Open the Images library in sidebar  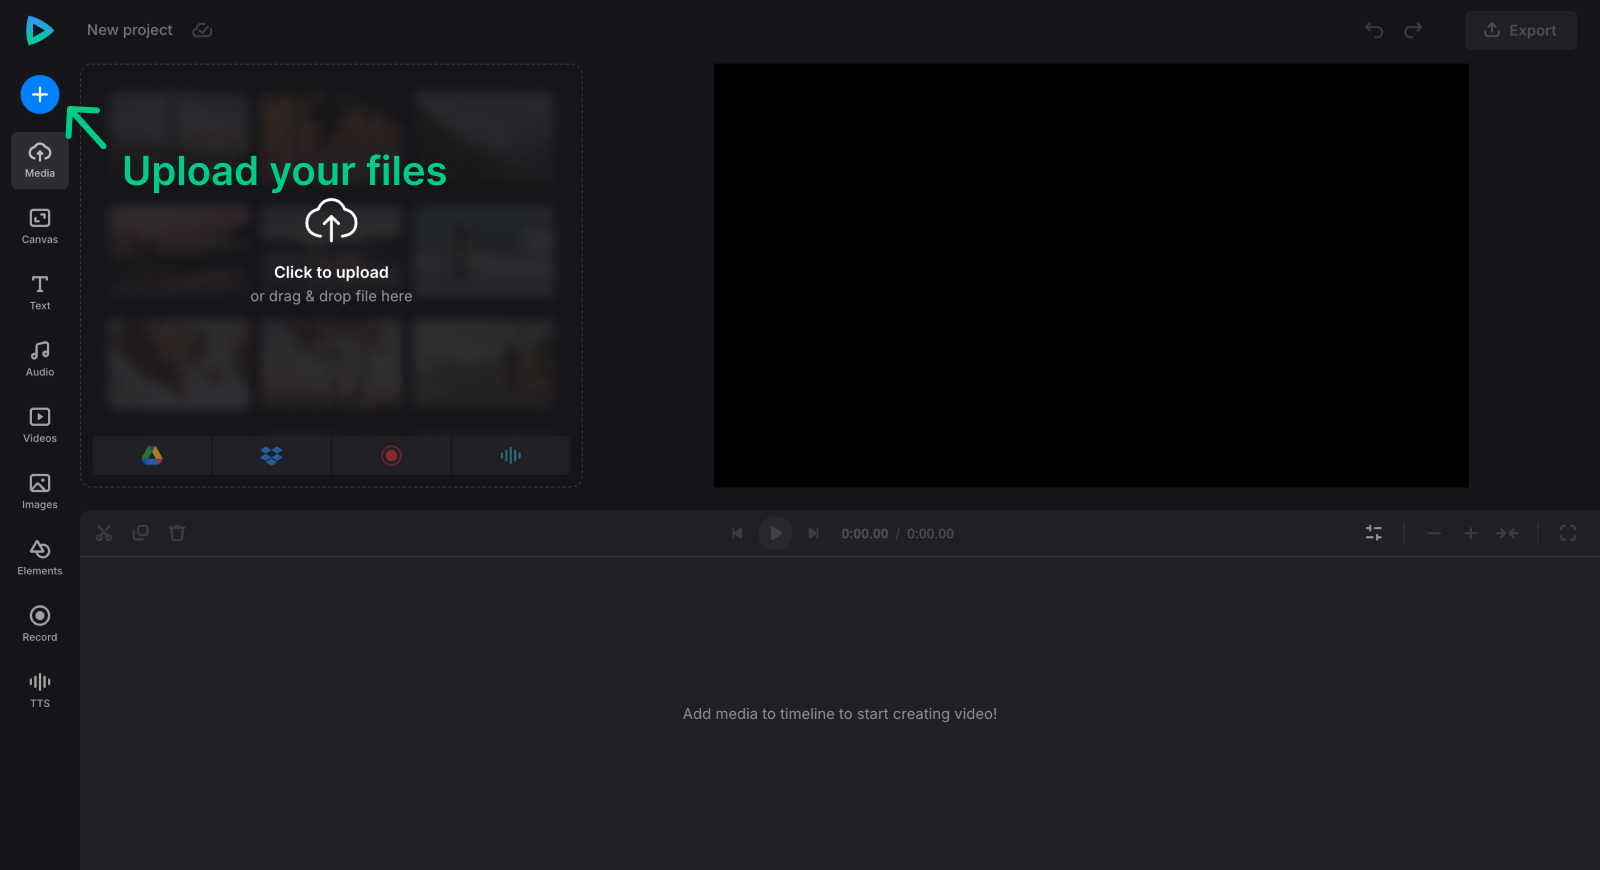[x=40, y=491]
